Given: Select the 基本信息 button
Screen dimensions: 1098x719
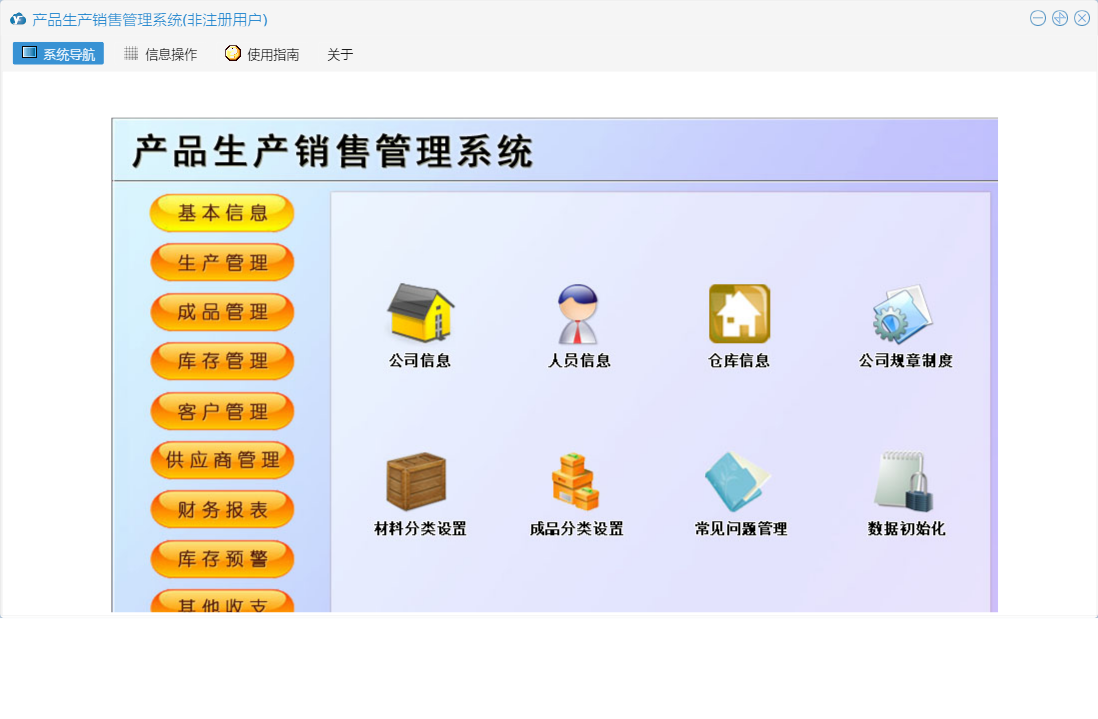Looking at the screenshot, I should [222, 213].
